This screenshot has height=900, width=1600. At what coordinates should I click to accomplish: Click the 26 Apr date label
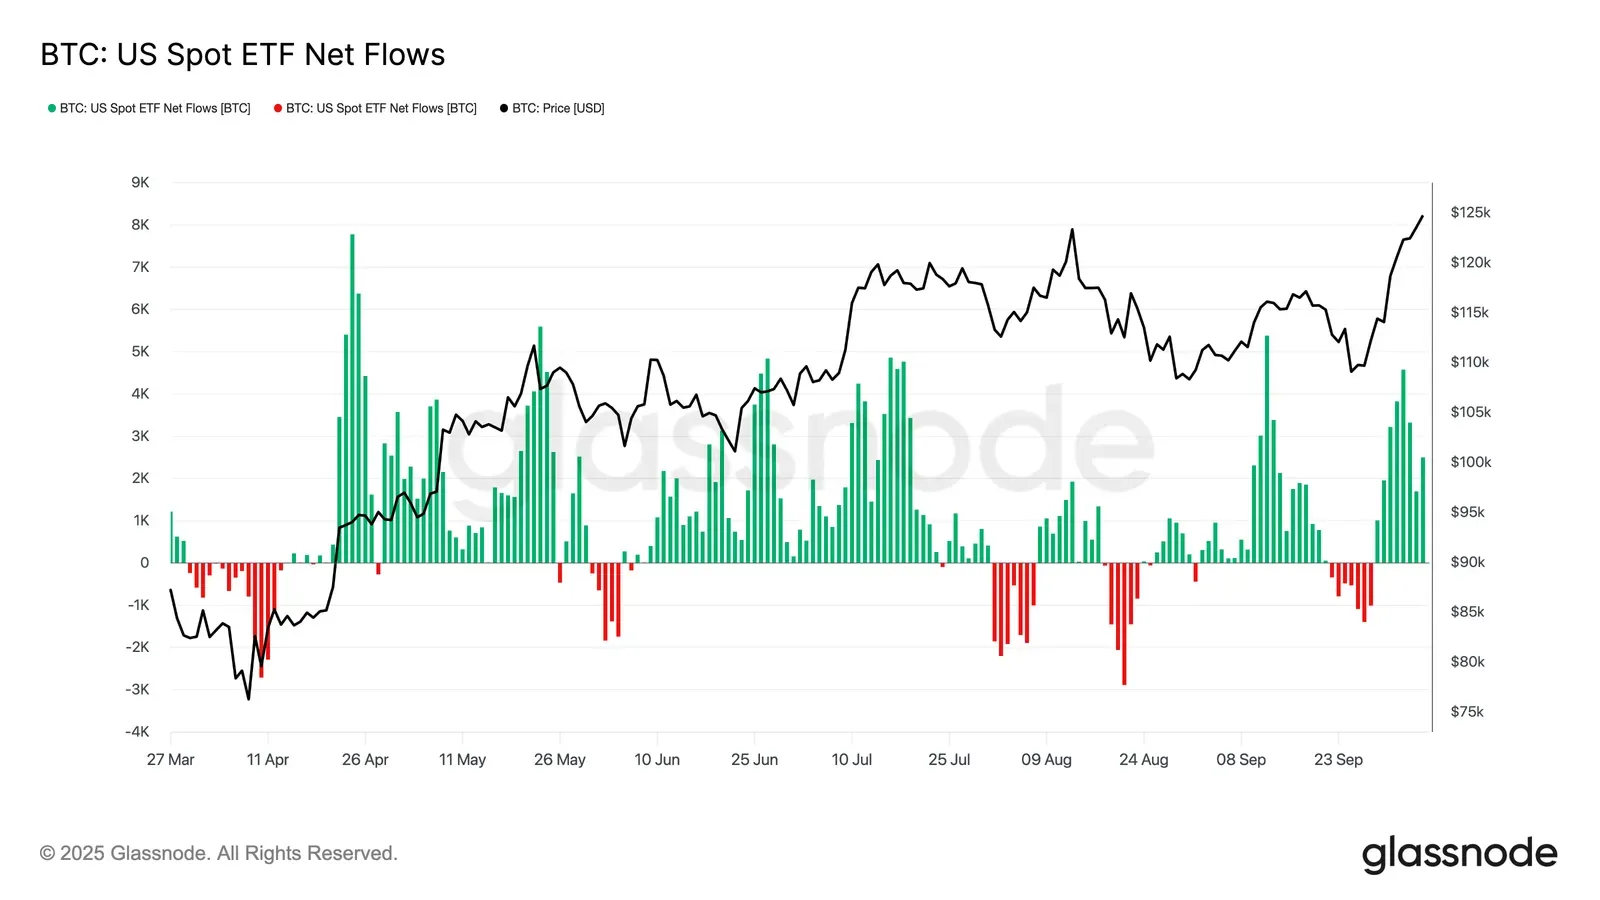pos(365,760)
